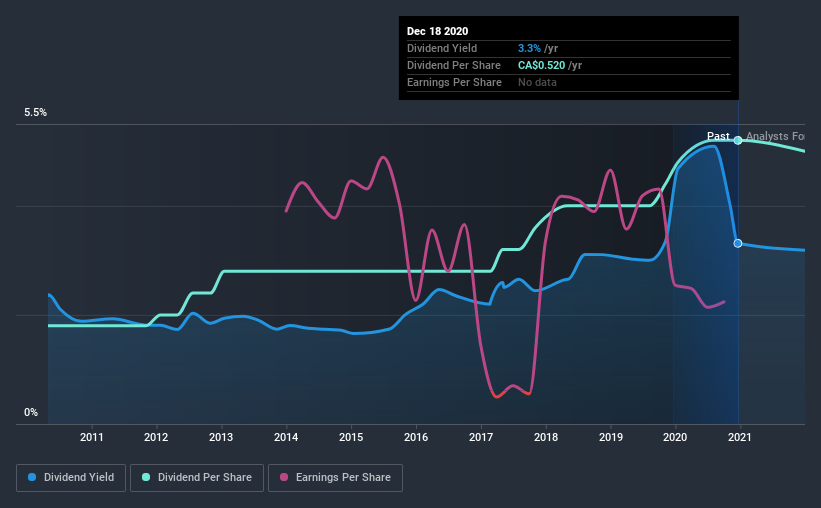This screenshot has height=508, width=821.
Task: Click the 2021 x-axis year label
Action: click(740, 437)
